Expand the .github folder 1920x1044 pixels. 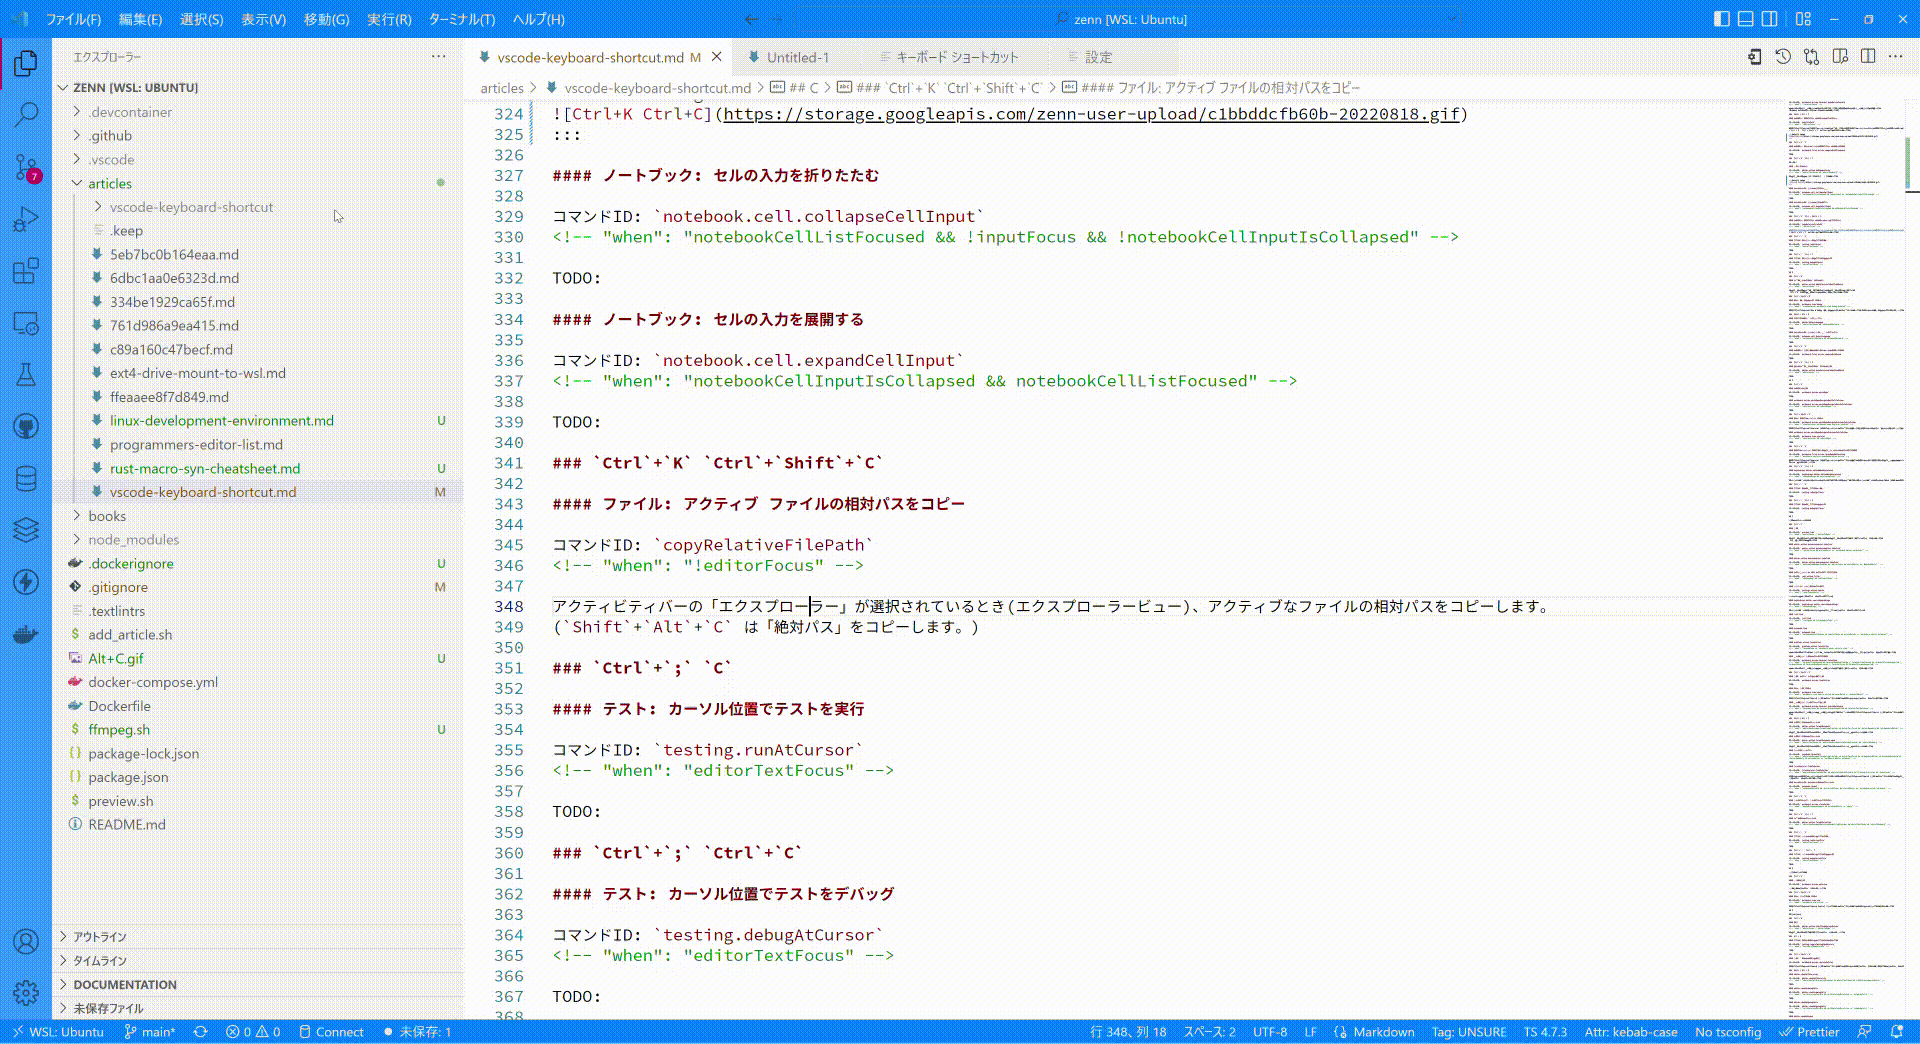pyautogui.click(x=258, y=136)
